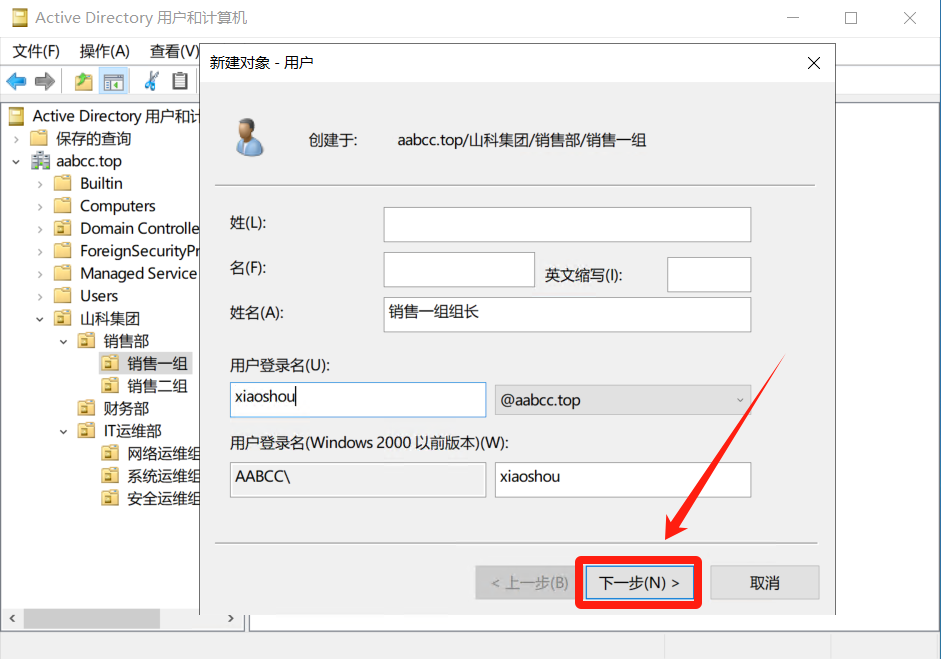The width and height of the screenshot is (941, 659).
Task: Click the clipboard Copy toolbar icon
Action: pyautogui.click(x=180, y=81)
